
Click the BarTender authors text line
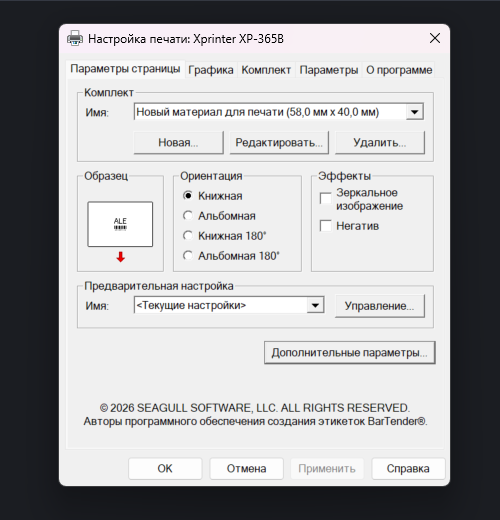[255, 421]
